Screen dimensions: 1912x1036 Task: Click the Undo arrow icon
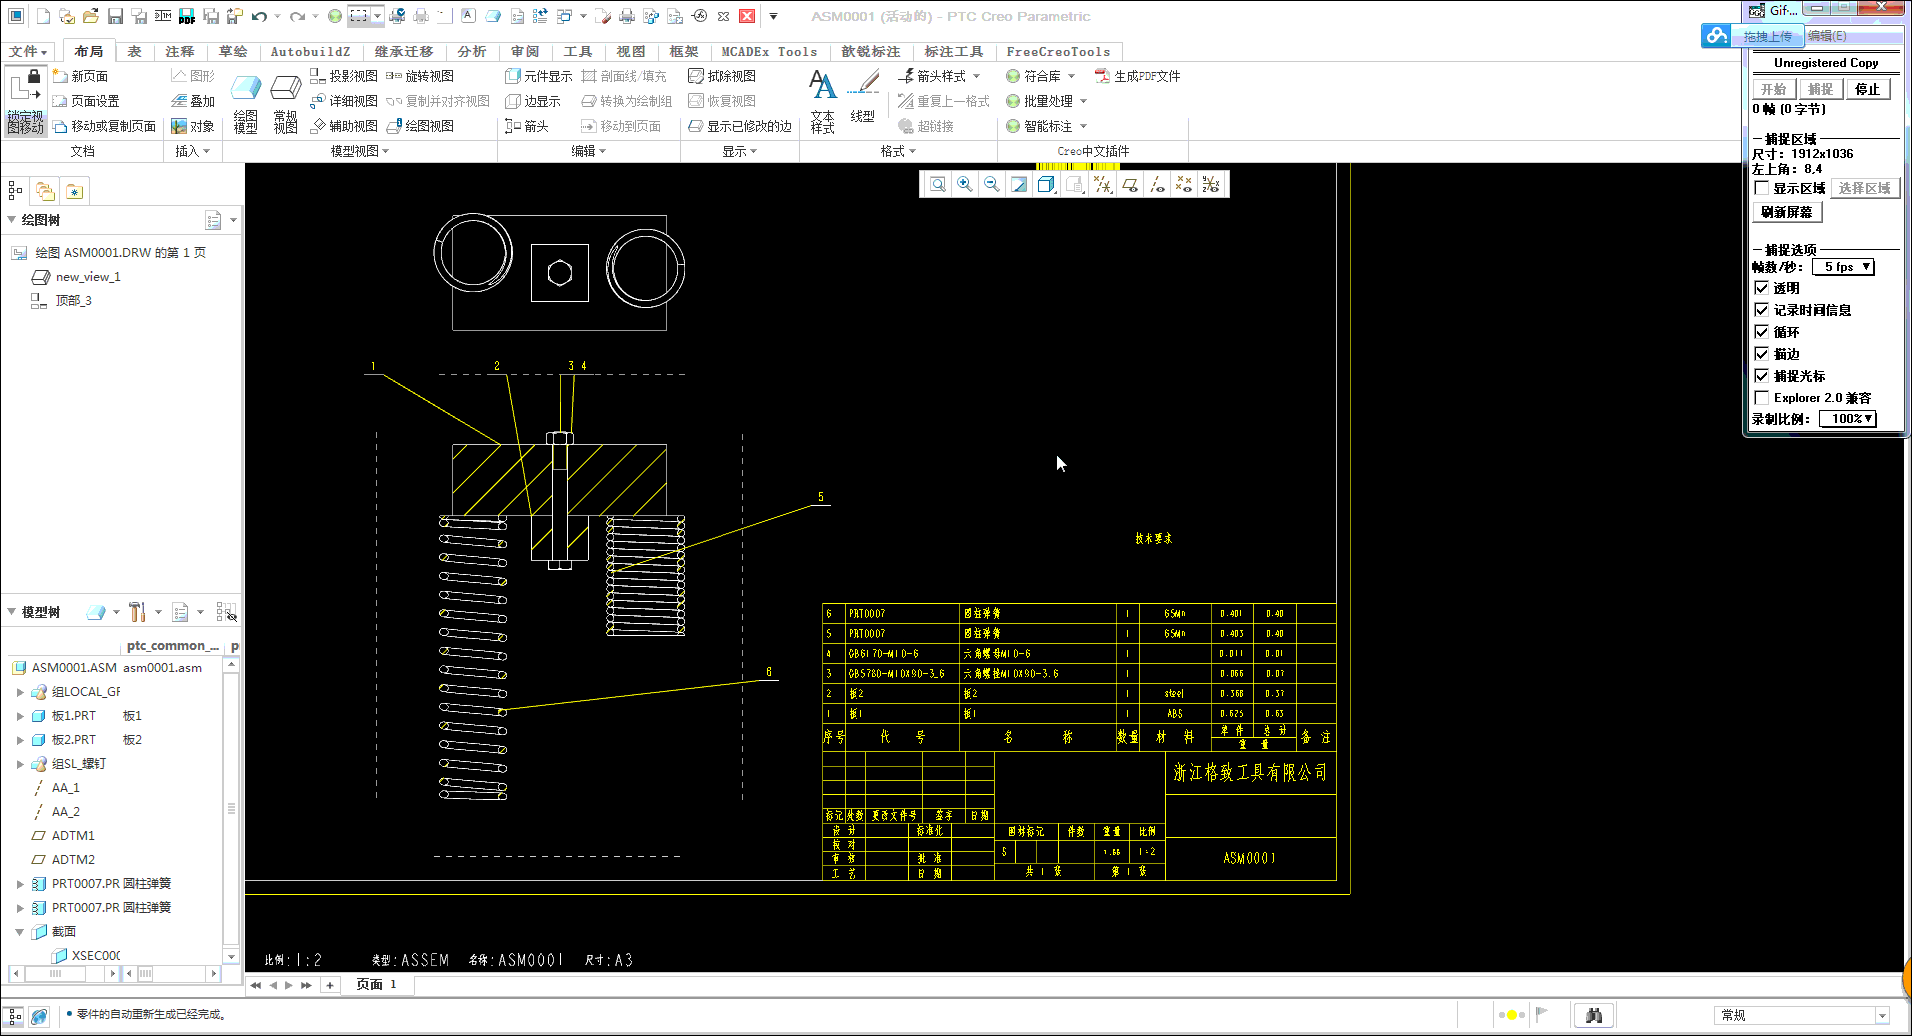point(259,16)
